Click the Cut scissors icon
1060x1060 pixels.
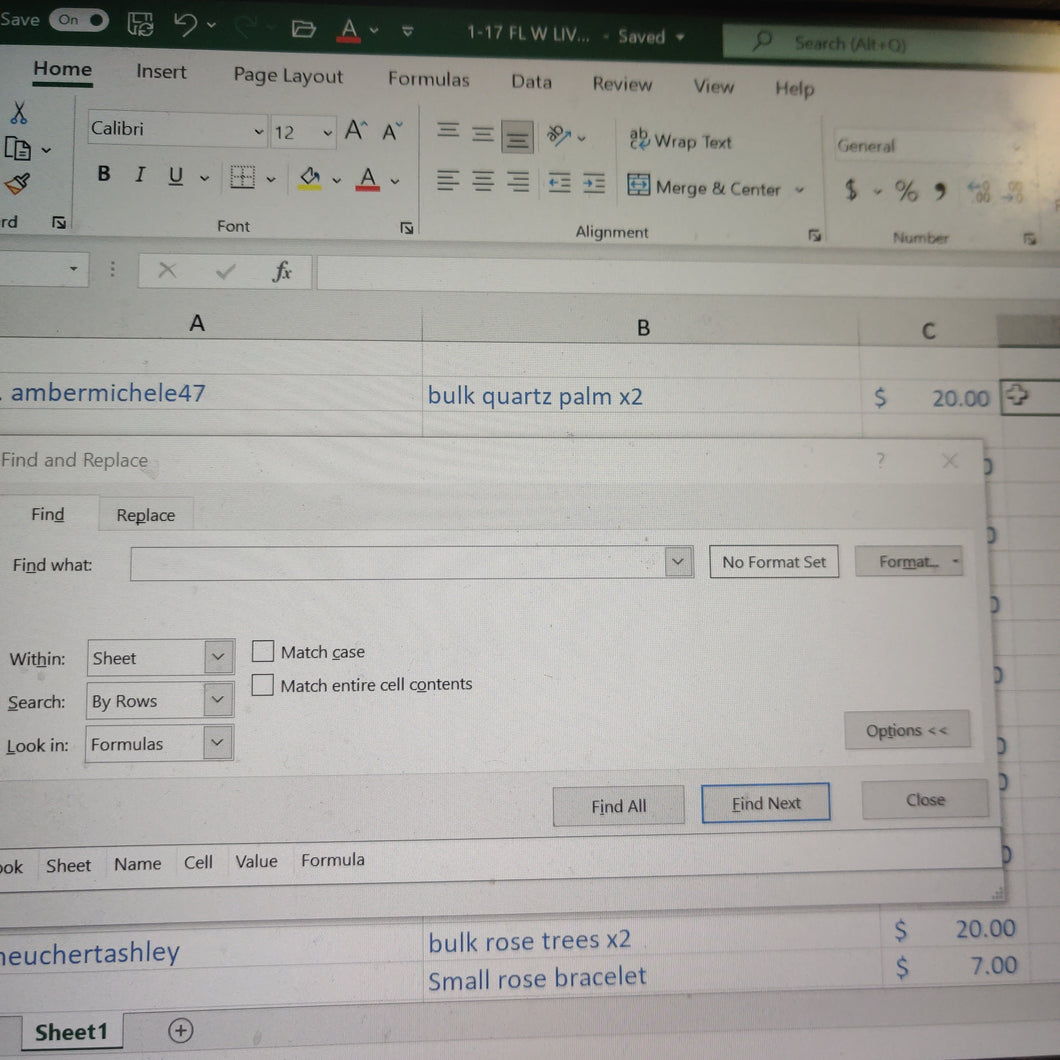coord(18,112)
